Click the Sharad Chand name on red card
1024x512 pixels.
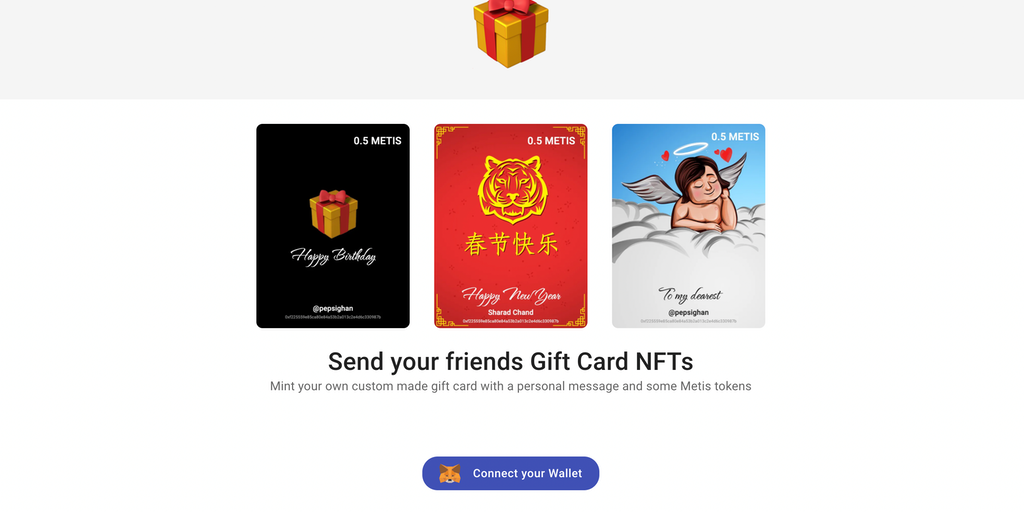511,312
